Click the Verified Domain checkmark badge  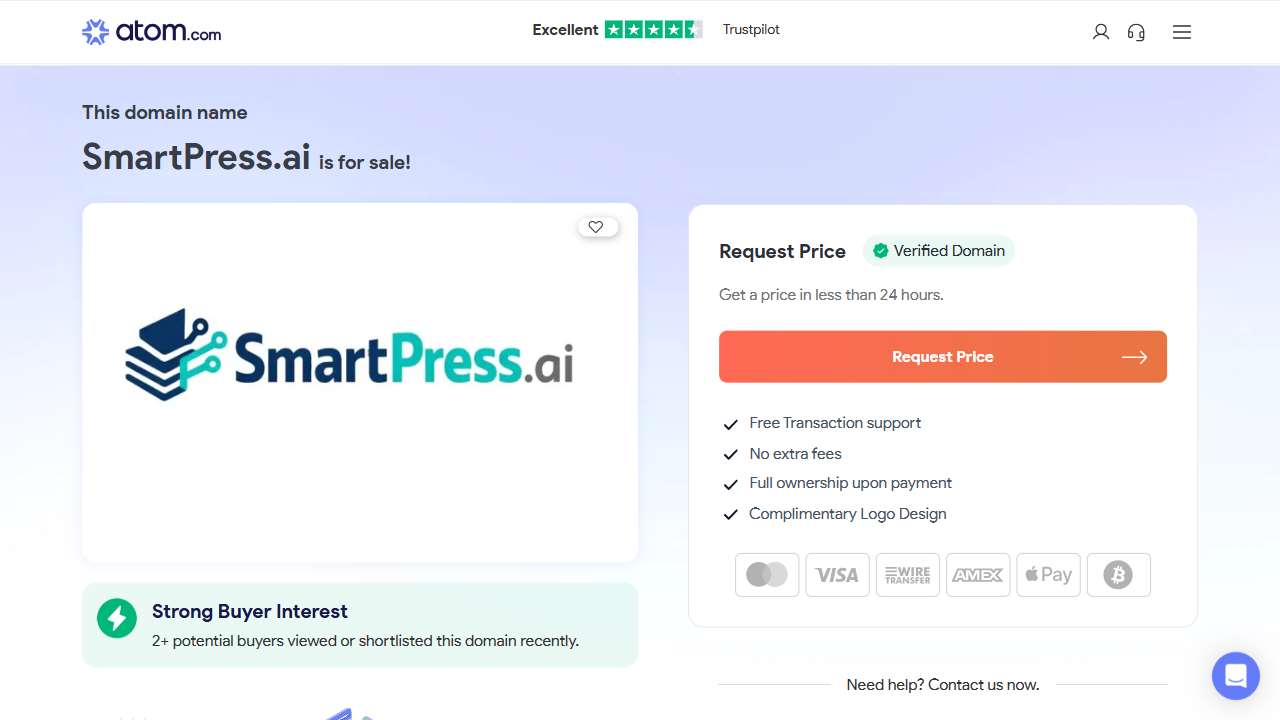pos(881,250)
